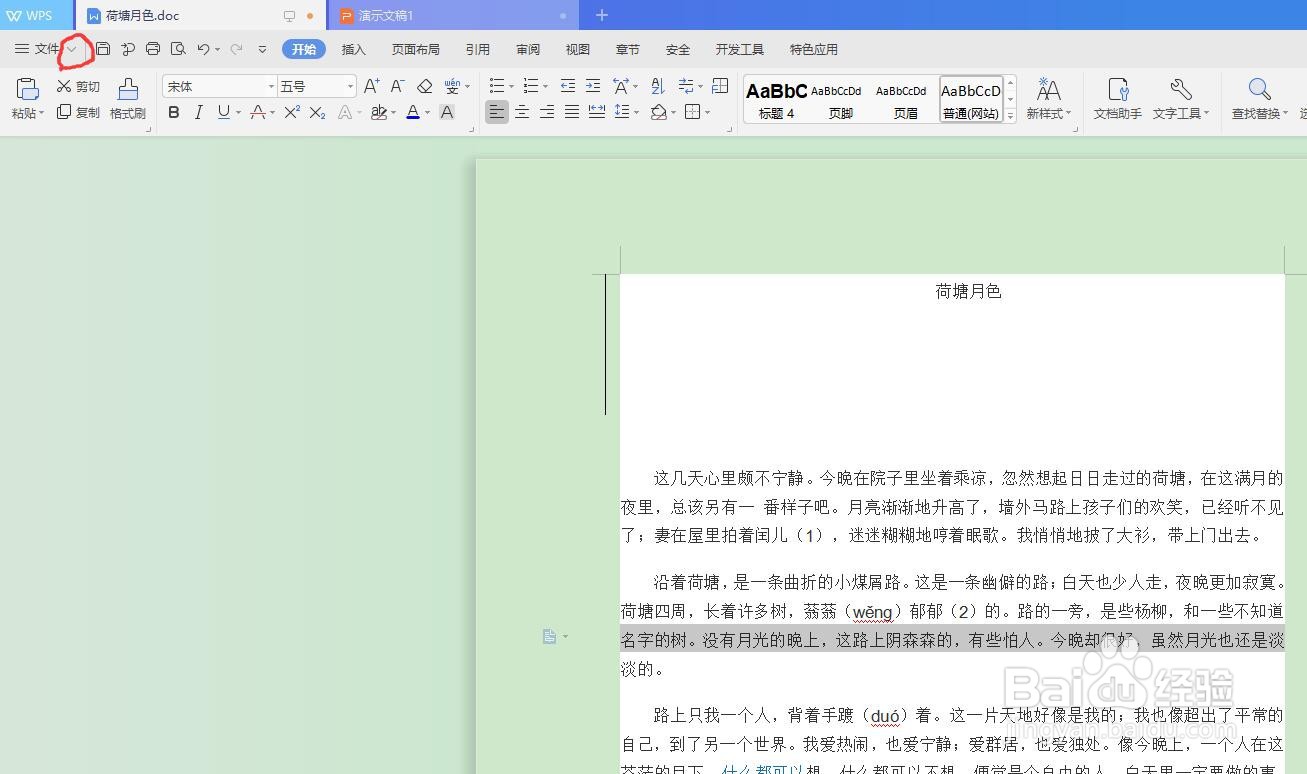The height and width of the screenshot is (774, 1307).
Task: Open the numbered list dropdown
Action: click(x=544, y=87)
